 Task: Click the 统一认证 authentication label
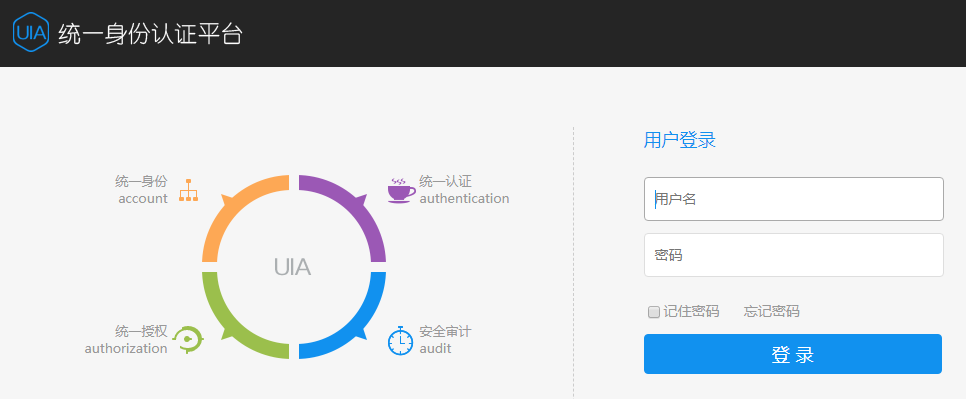445,182
